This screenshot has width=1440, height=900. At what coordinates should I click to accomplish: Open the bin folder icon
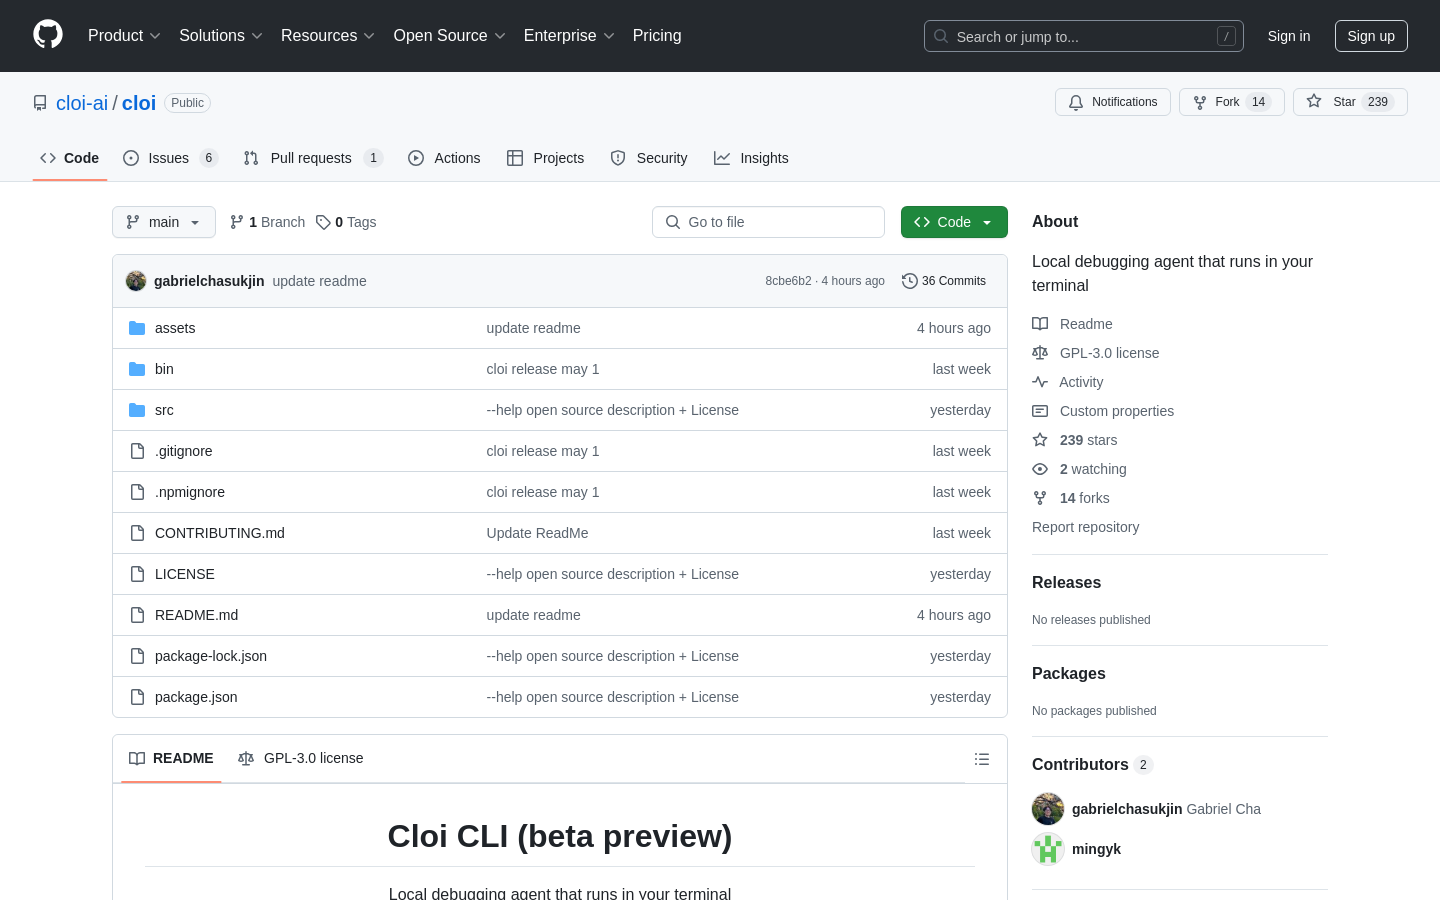click(x=137, y=369)
